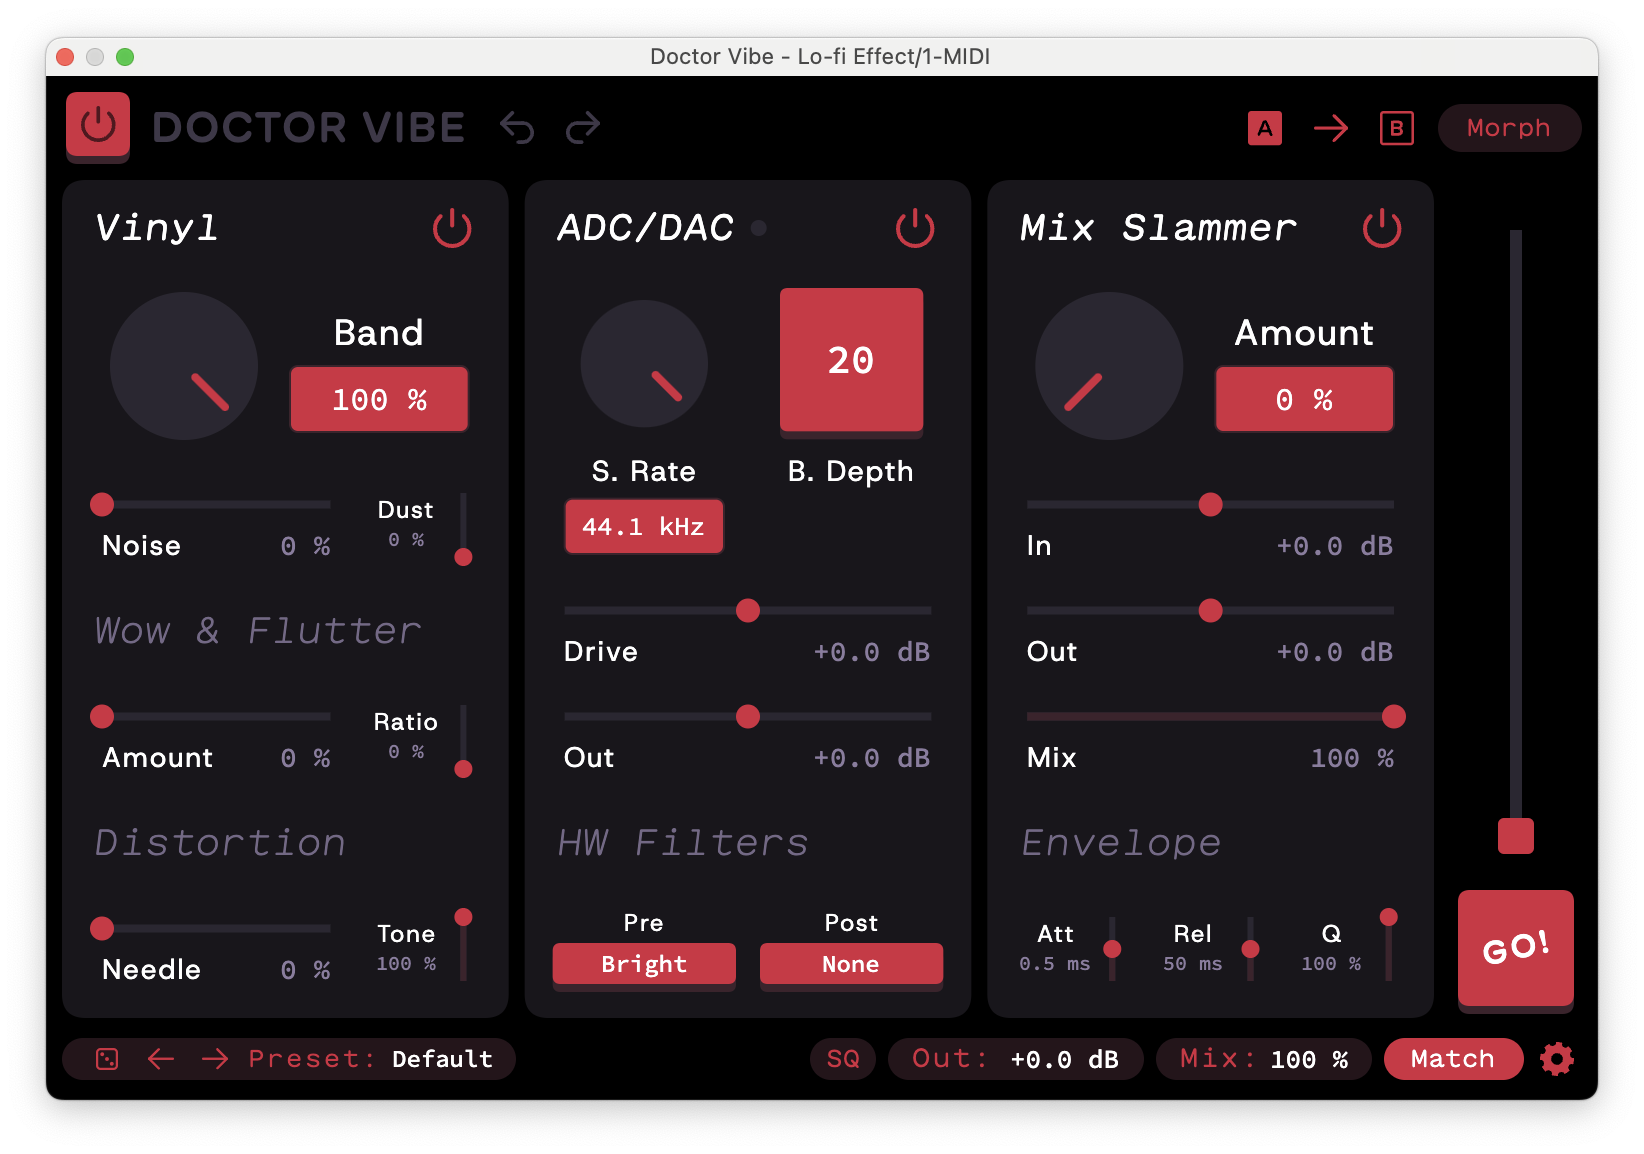The width and height of the screenshot is (1644, 1154).
Task: Go to next preset arrow
Action: (215, 1059)
